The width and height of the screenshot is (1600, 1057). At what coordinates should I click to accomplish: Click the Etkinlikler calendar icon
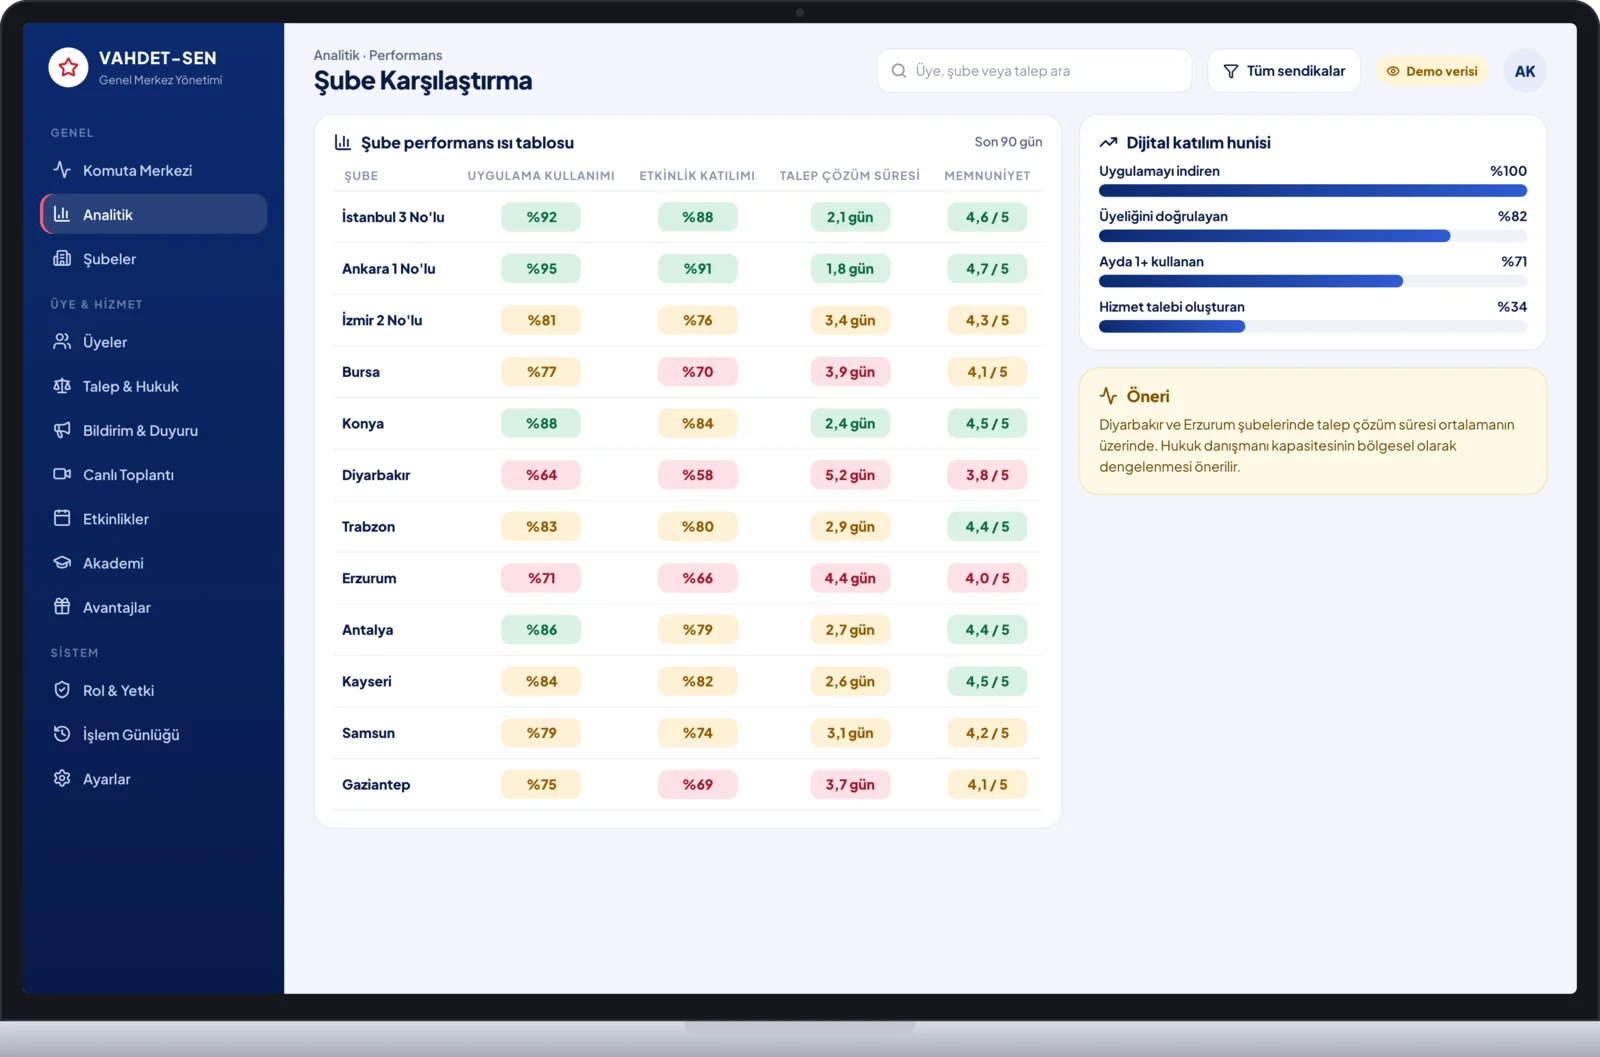pos(62,518)
